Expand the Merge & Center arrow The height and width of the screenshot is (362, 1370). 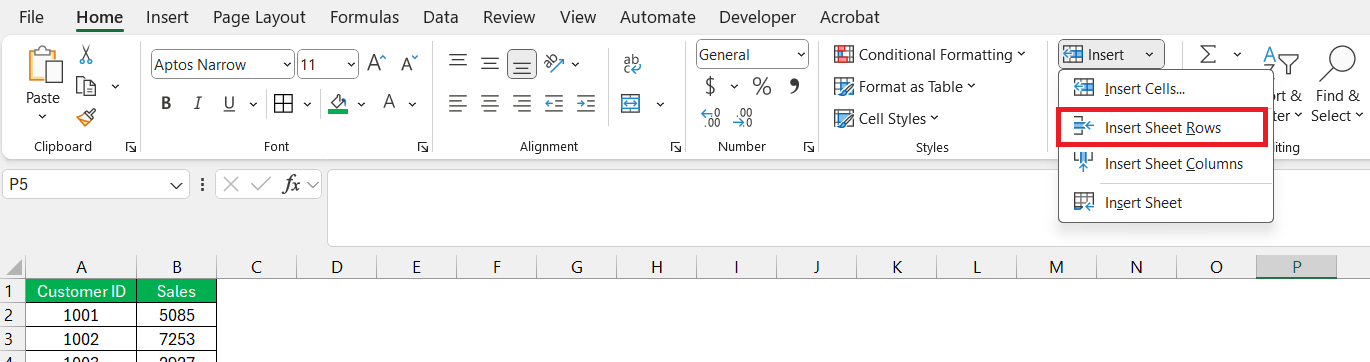pos(660,103)
